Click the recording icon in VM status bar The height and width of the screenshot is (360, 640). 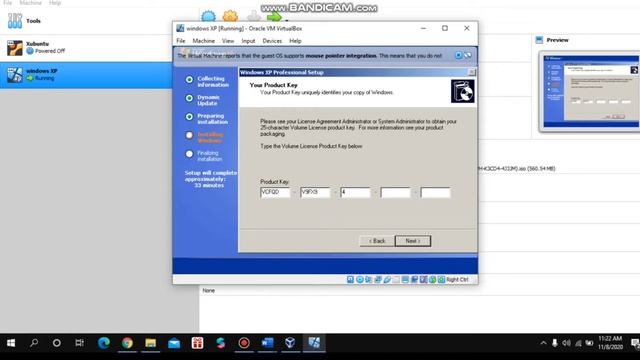coord(415,280)
